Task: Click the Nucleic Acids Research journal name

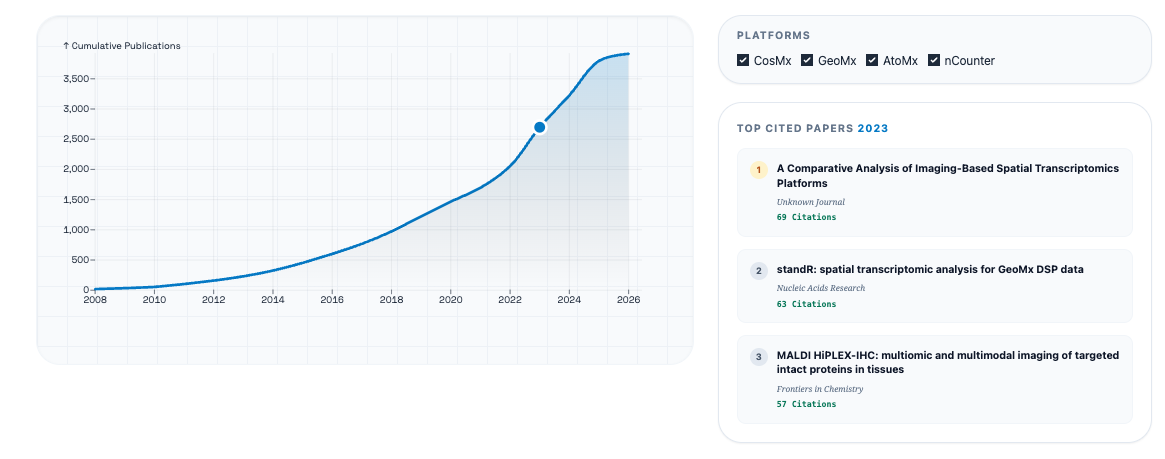Action: tap(820, 288)
